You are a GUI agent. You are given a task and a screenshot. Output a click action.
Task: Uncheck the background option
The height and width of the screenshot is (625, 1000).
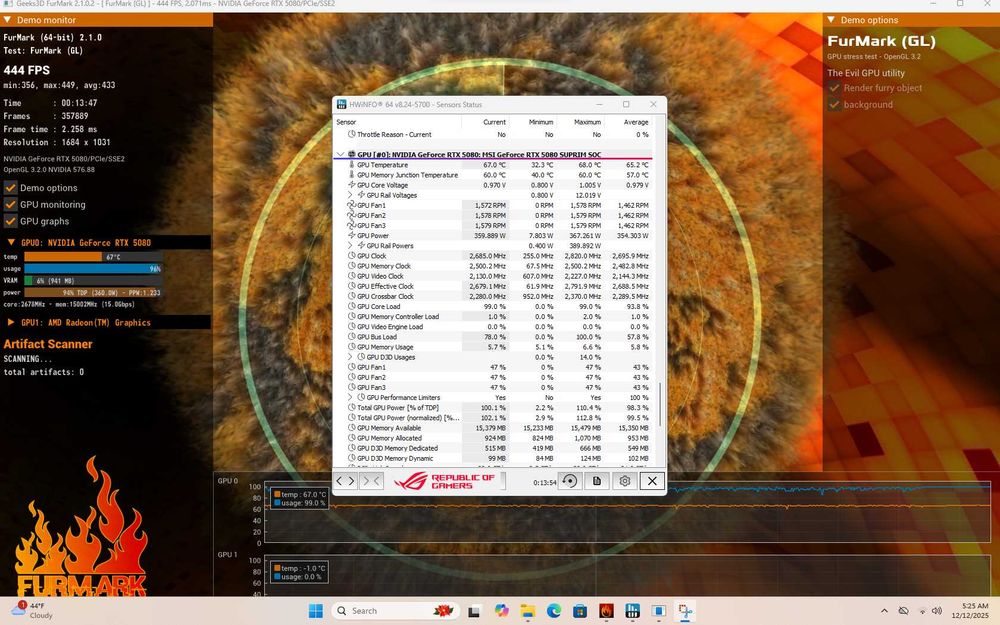pyautogui.click(x=834, y=105)
